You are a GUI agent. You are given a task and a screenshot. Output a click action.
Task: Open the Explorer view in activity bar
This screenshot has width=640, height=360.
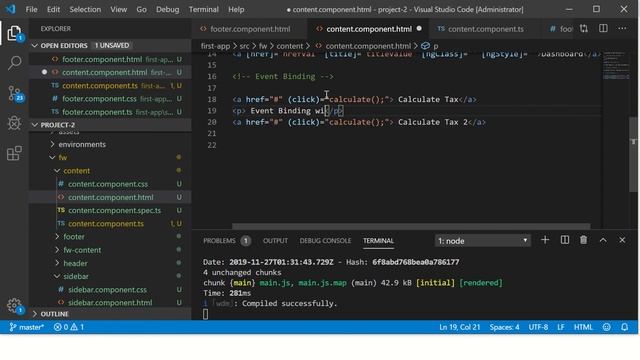tap(14, 33)
